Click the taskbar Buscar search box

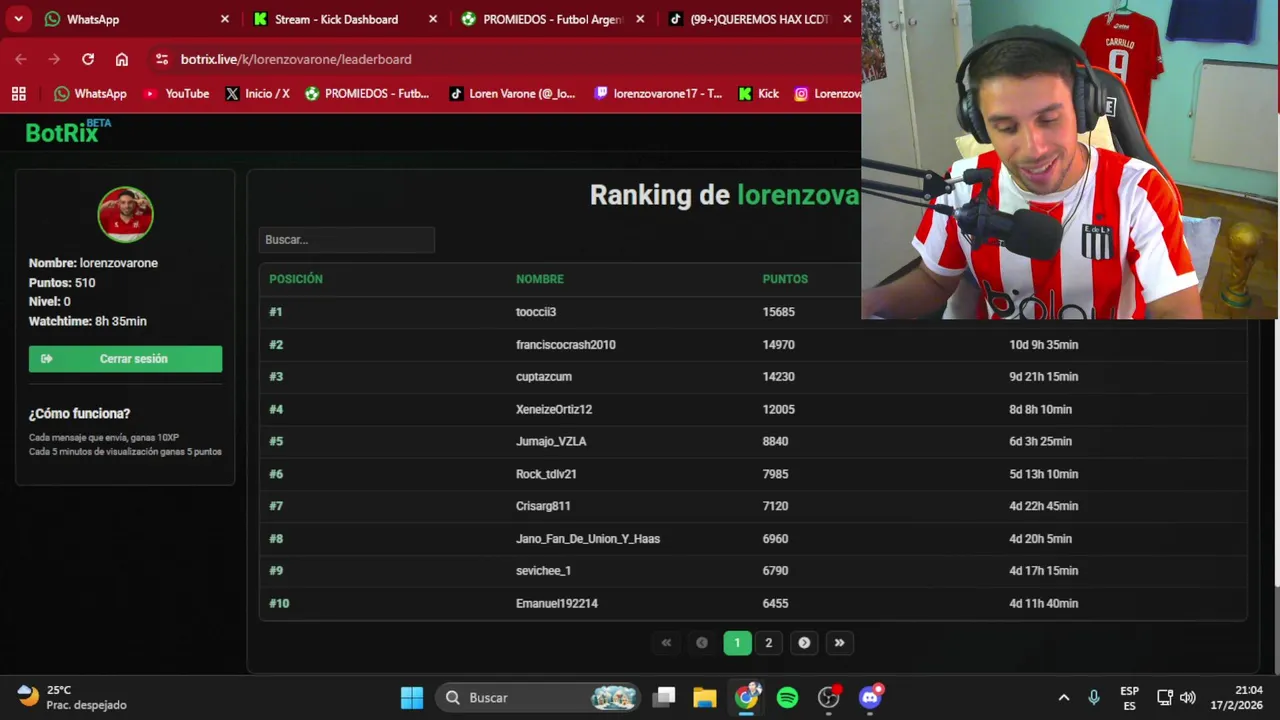538,698
